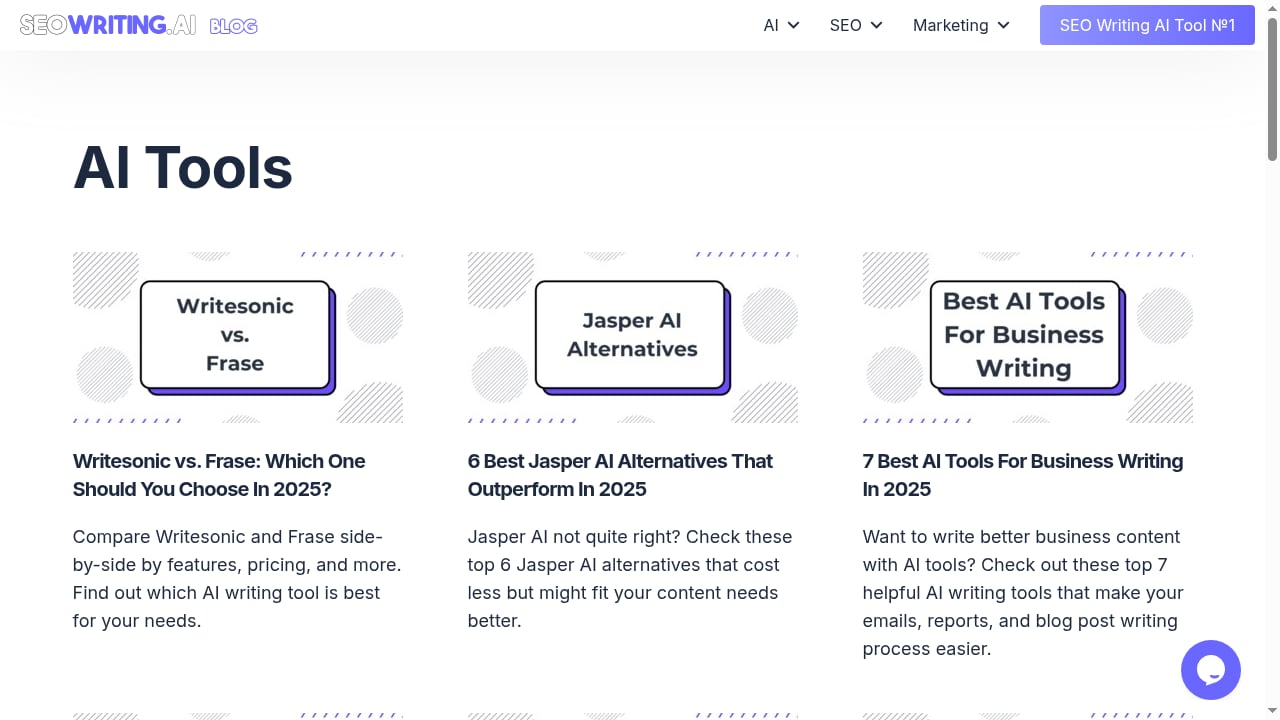Select the Best AI Tools For Business Writing thumbnail
The height and width of the screenshot is (720, 1280).
[1028, 337]
